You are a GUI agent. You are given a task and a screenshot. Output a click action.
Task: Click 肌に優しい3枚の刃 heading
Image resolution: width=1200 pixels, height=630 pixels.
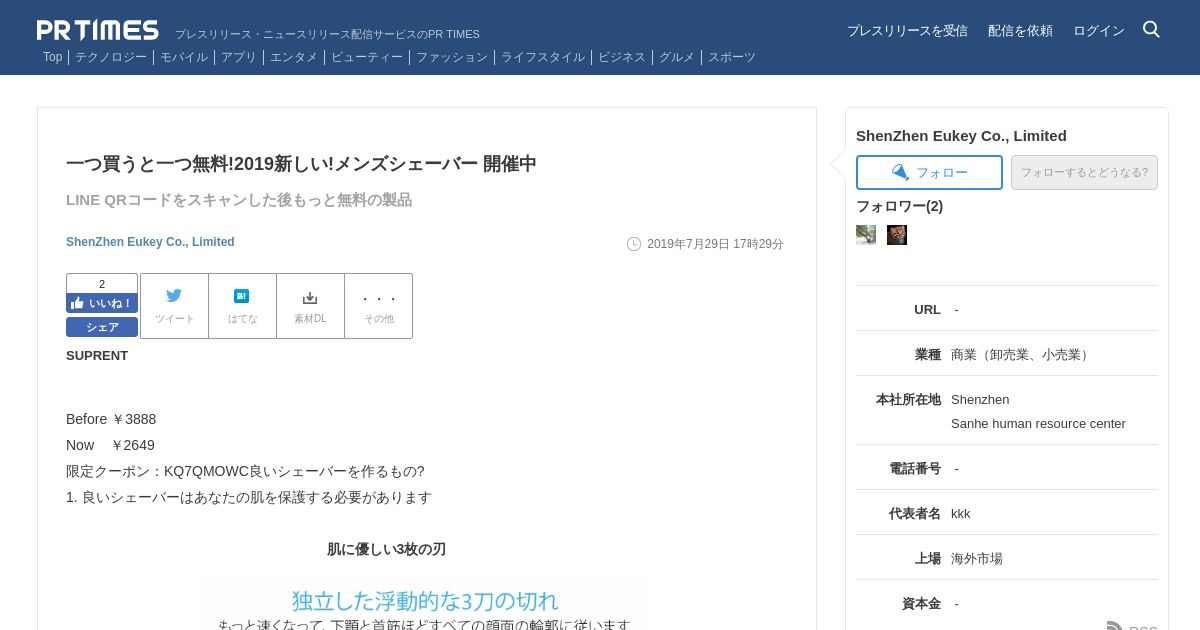click(x=386, y=549)
